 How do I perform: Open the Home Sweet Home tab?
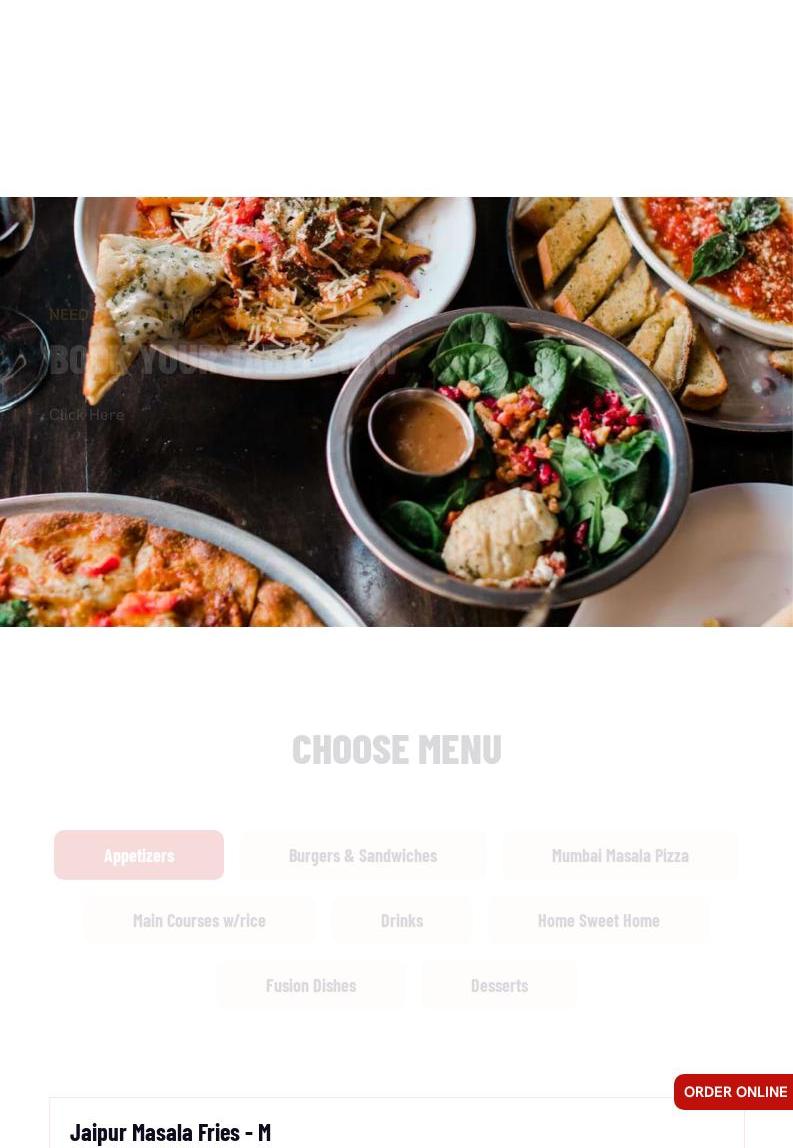pyautogui.click(x=598, y=920)
